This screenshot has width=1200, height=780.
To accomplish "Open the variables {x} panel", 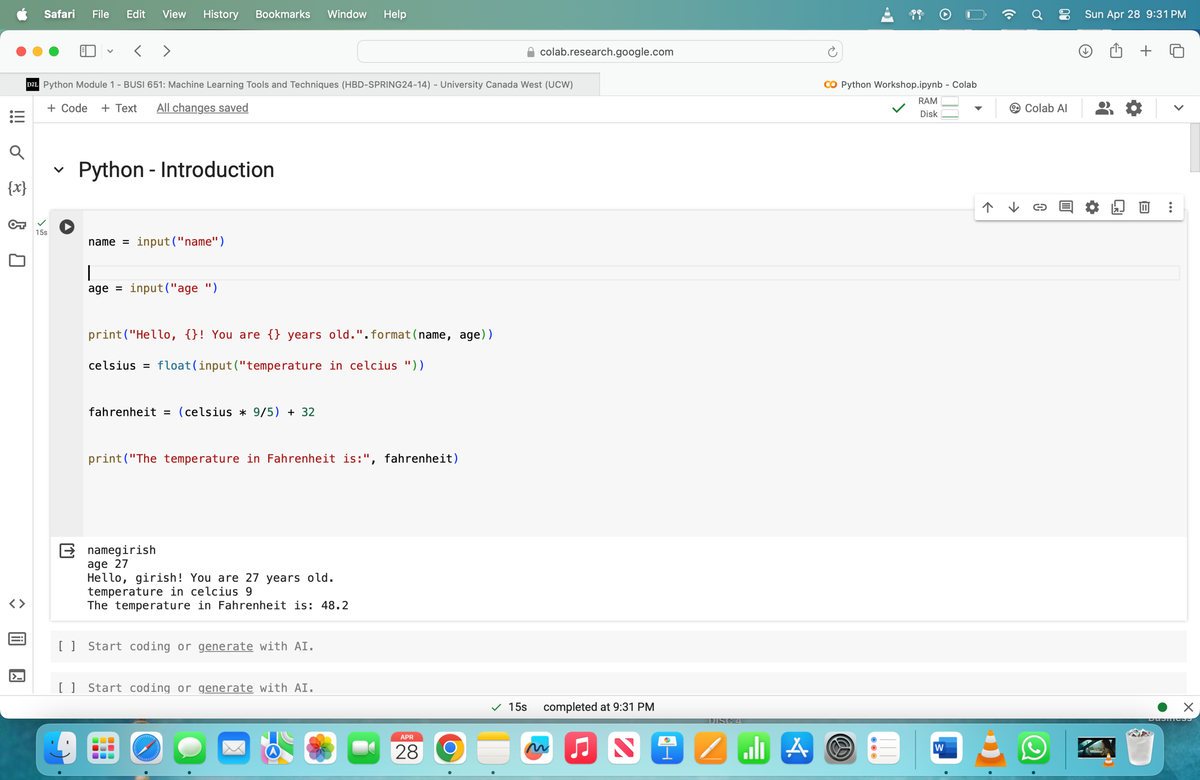I will click(x=16, y=188).
